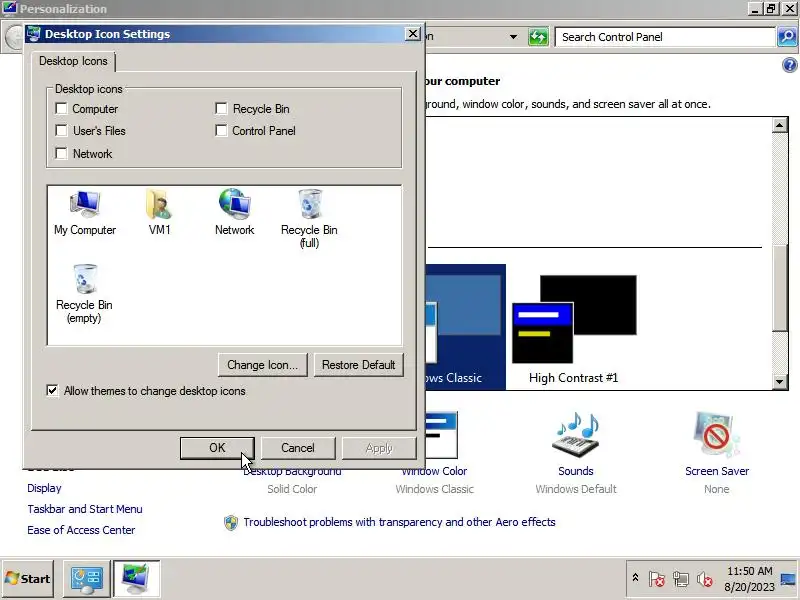The image size is (800, 600).
Task: Click the shield icon beside Troubleshoot link
Action: pyautogui.click(x=231, y=522)
